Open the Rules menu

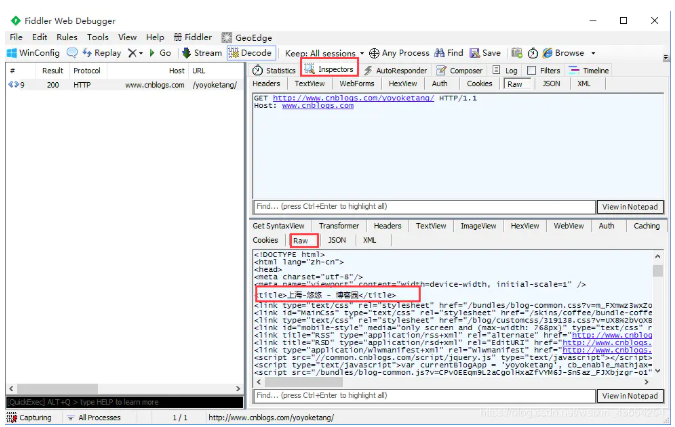tap(67, 37)
